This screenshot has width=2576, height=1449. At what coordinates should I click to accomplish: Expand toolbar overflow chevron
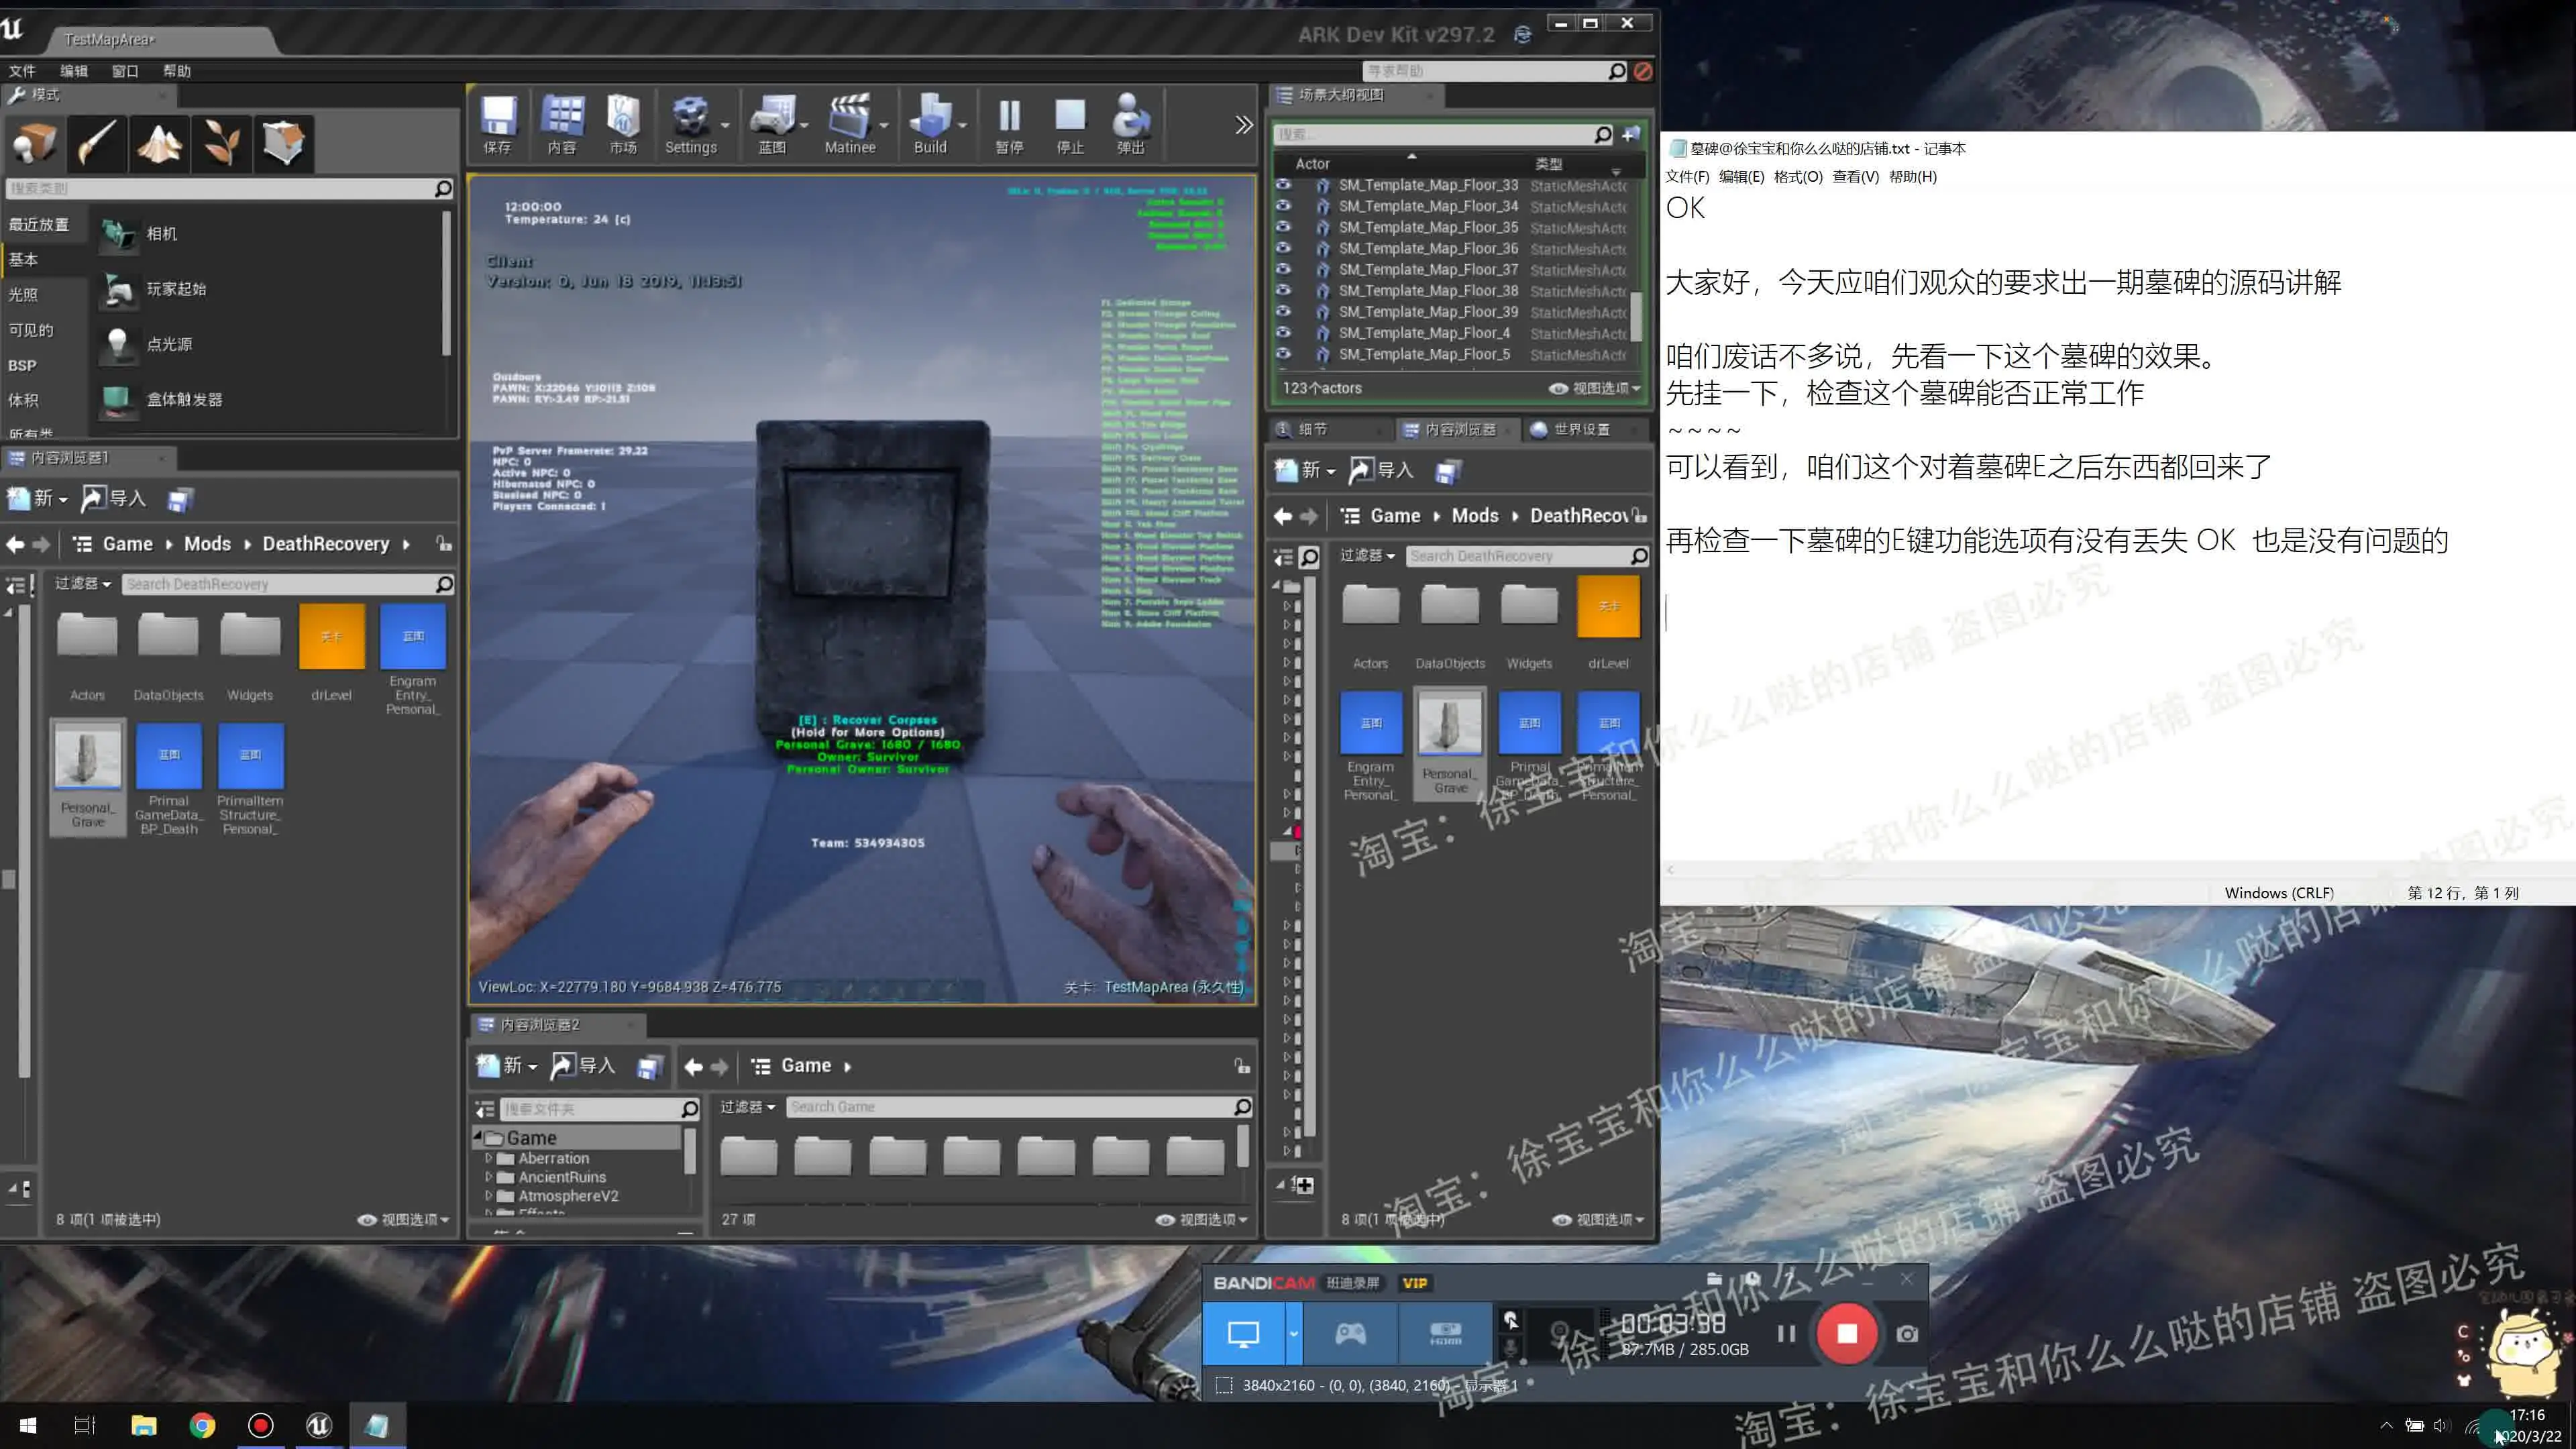1243,125
